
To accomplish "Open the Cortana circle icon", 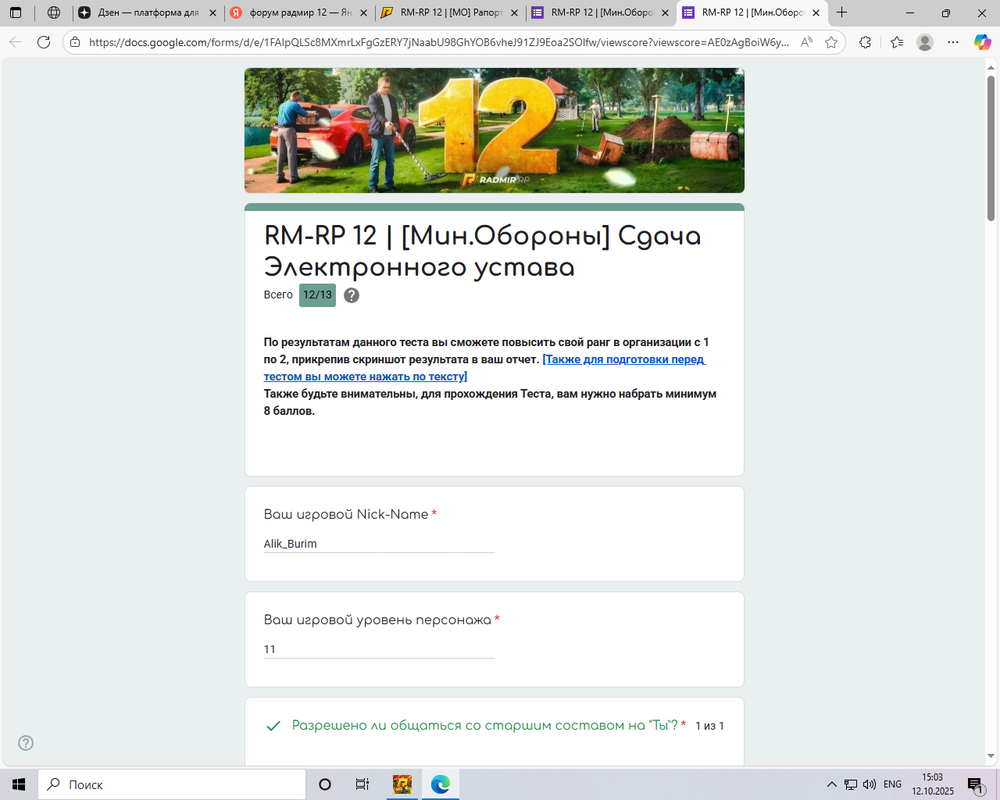I will [x=325, y=784].
